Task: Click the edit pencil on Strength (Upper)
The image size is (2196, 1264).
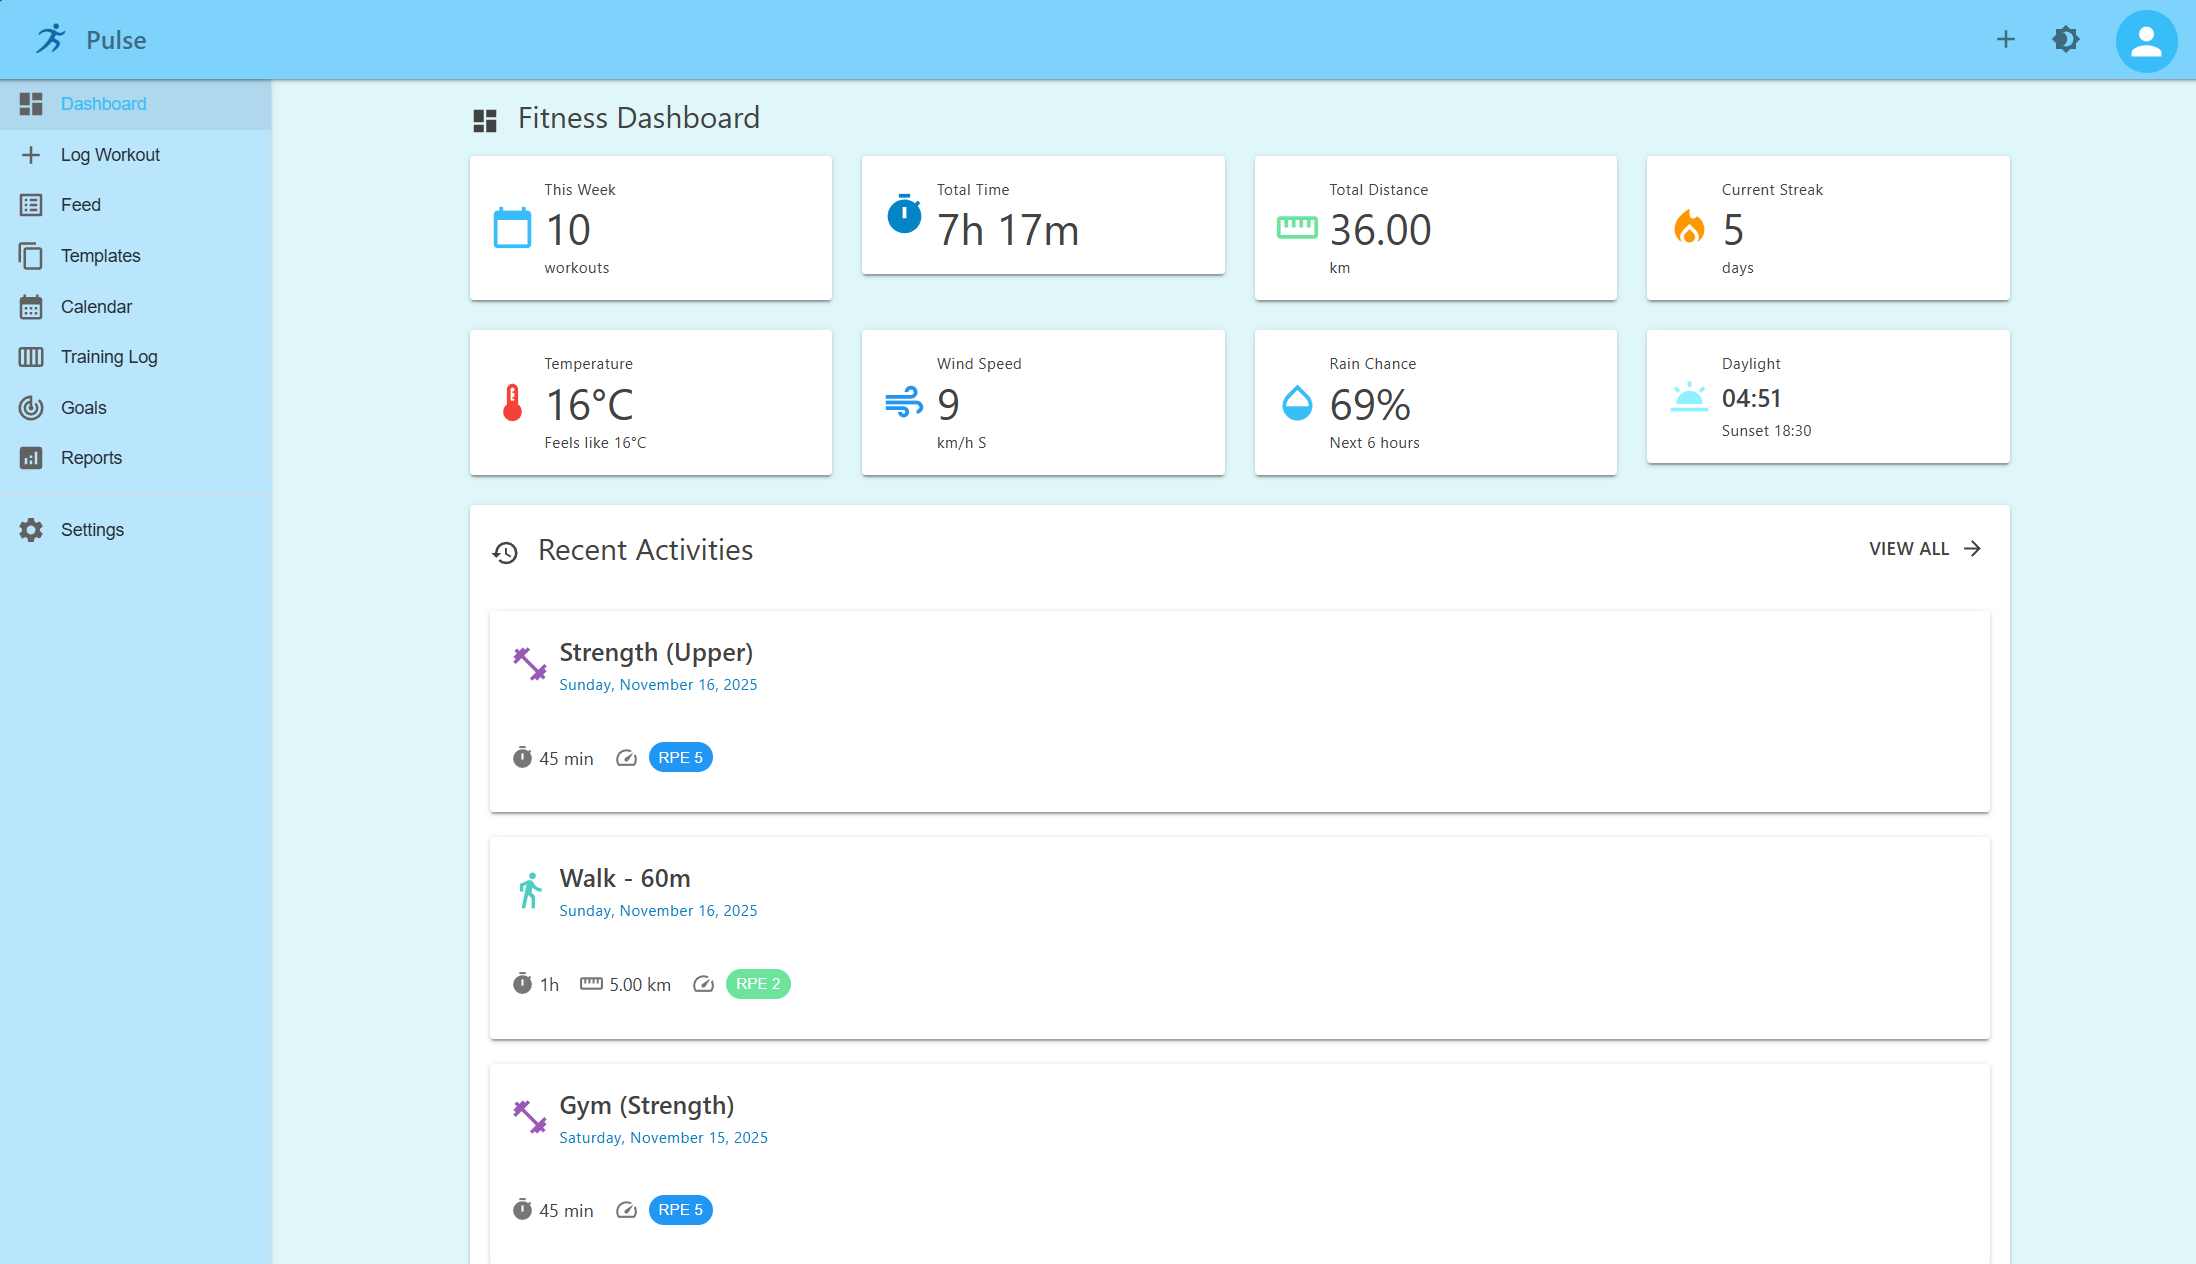Action: [626, 758]
